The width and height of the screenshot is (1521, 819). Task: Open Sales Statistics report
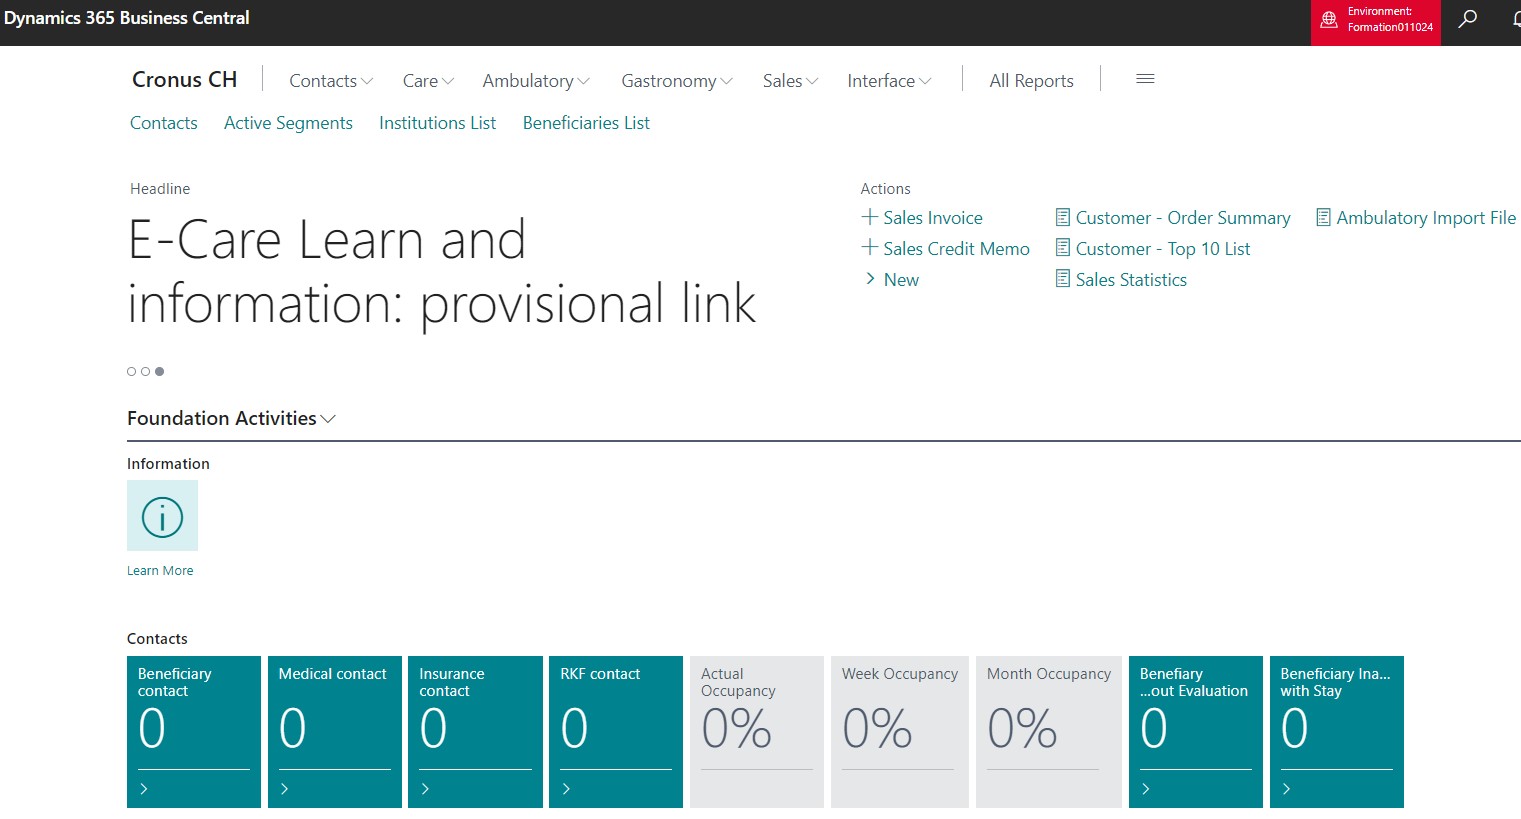tap(1131, 280)
